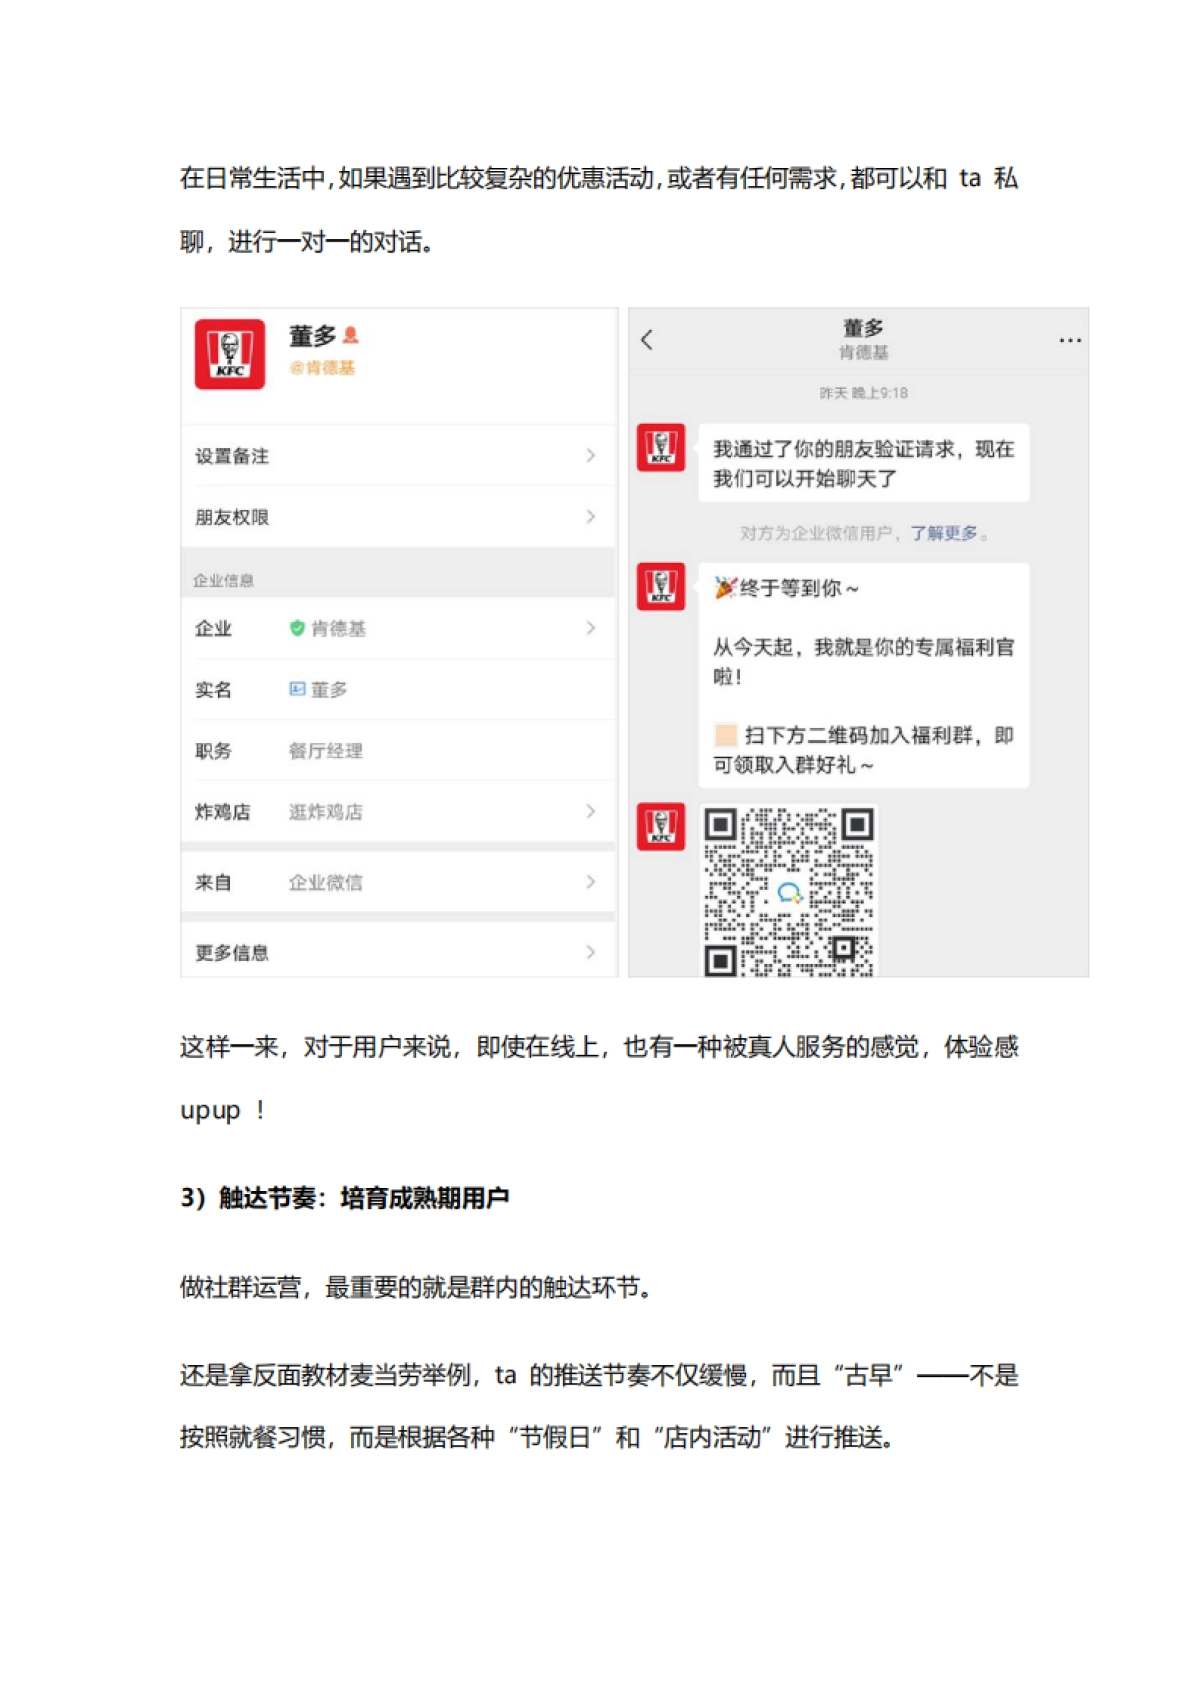Tap the green verified shield next to 肯德基
The height and width of the screenshot is (1698, 1200).
coord(297,628)
